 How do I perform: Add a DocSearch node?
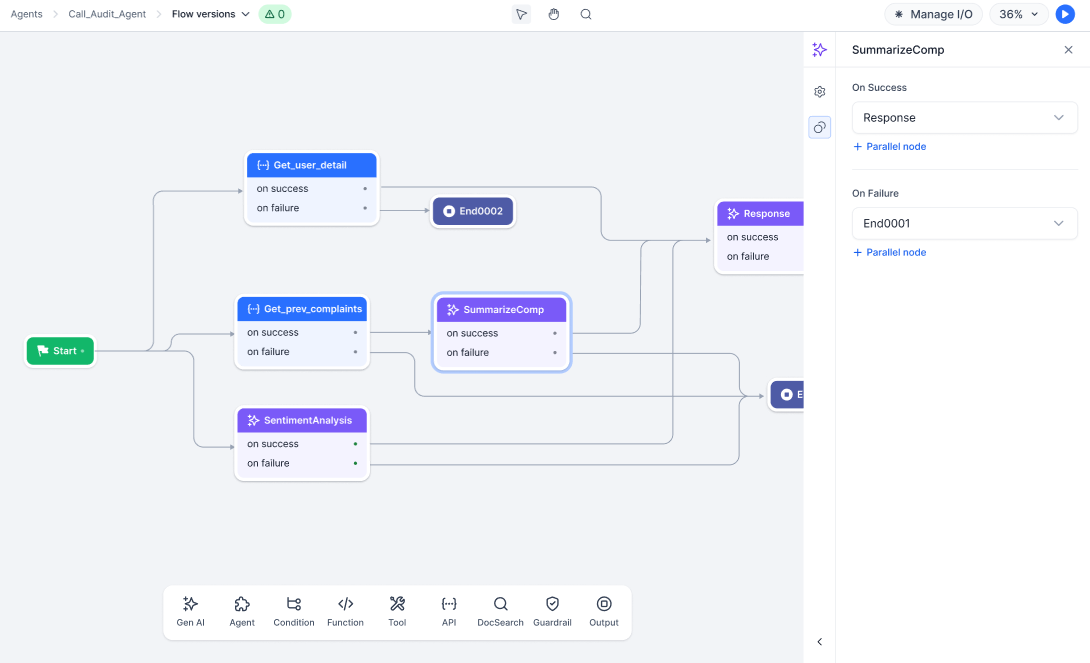point(500,611)
